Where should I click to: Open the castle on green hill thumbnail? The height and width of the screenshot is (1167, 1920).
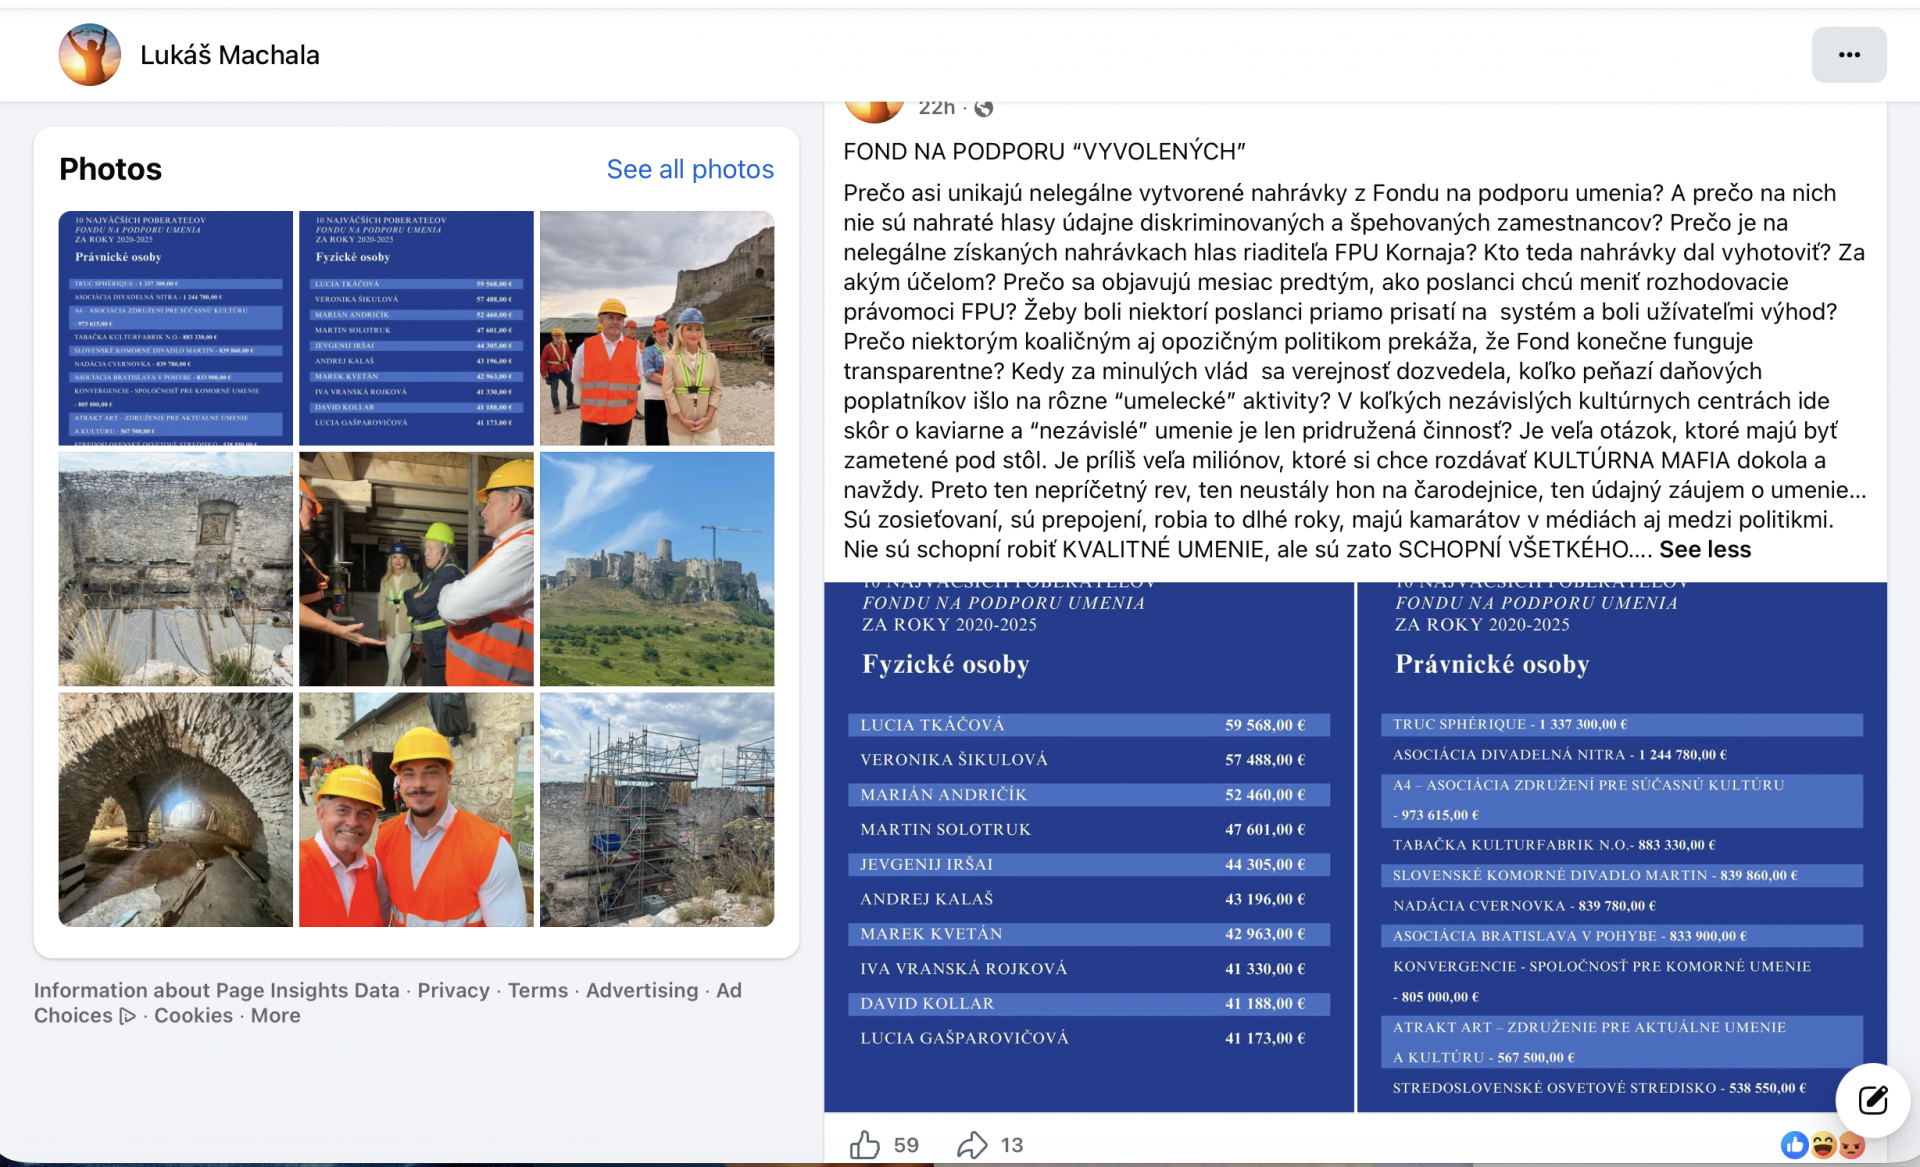(657, 569)
